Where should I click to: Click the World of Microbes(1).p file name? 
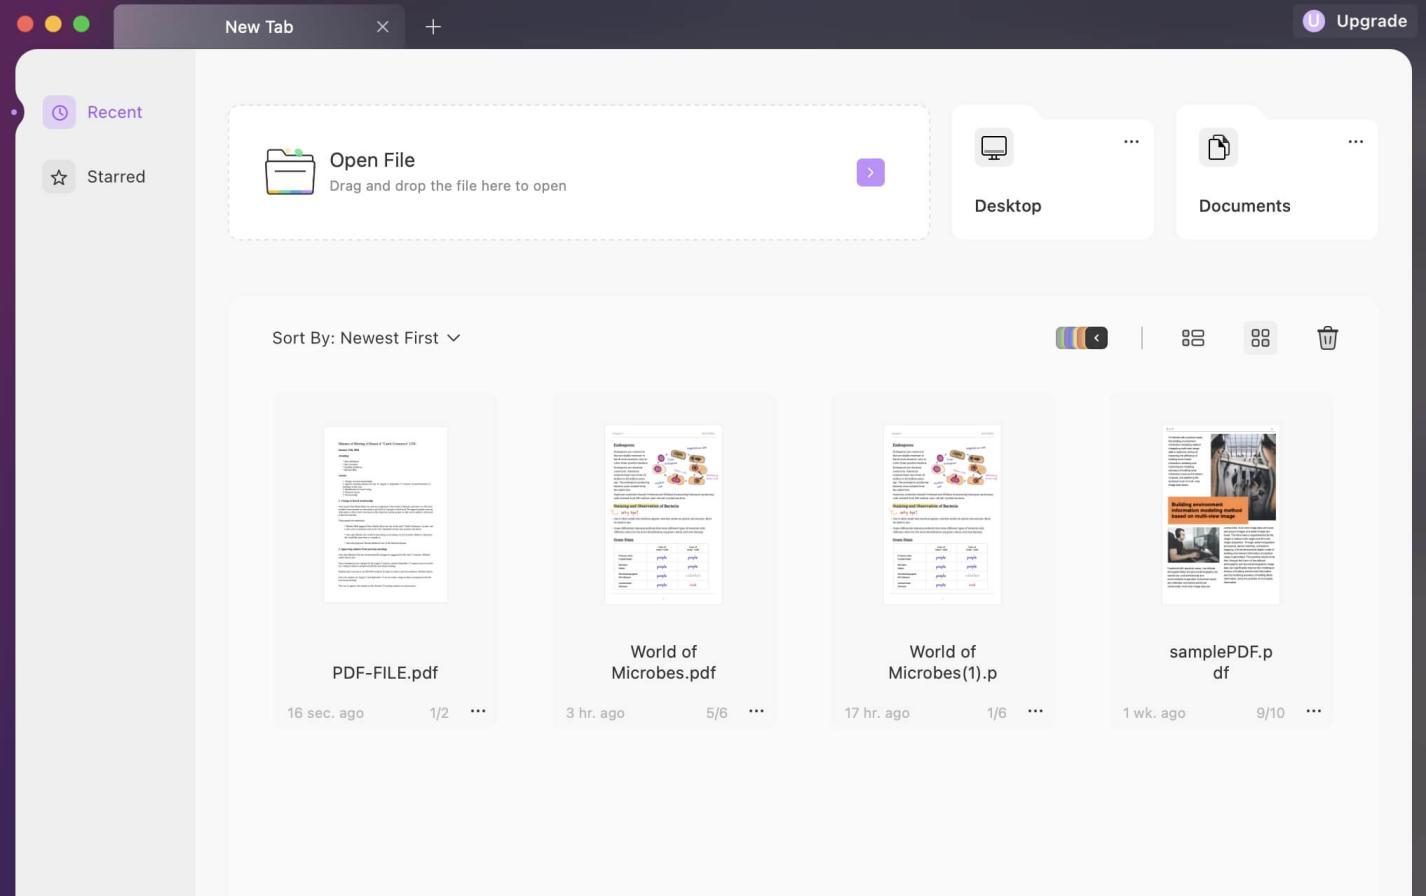[x=942, y=662]
